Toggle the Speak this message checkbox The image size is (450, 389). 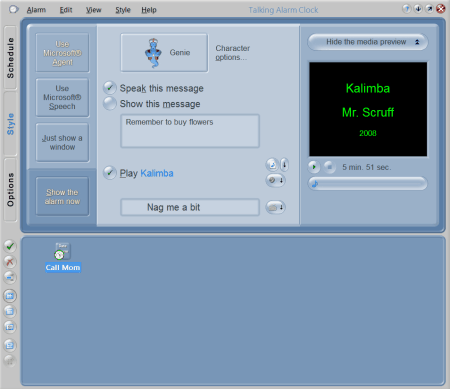click(110, 88)
